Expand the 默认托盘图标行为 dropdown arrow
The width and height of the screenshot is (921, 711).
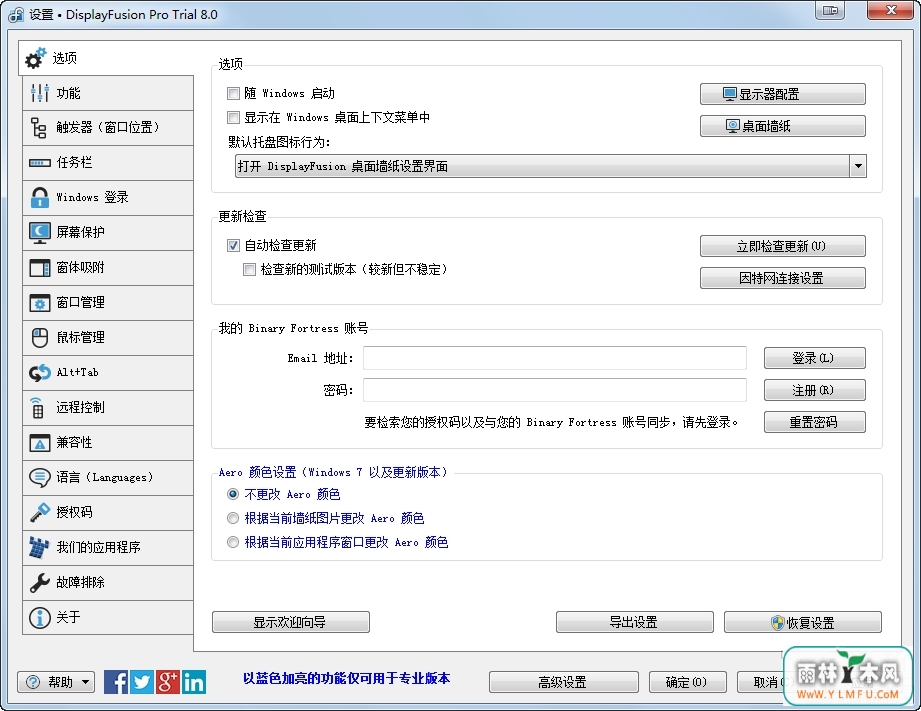[x=858, y=166]
